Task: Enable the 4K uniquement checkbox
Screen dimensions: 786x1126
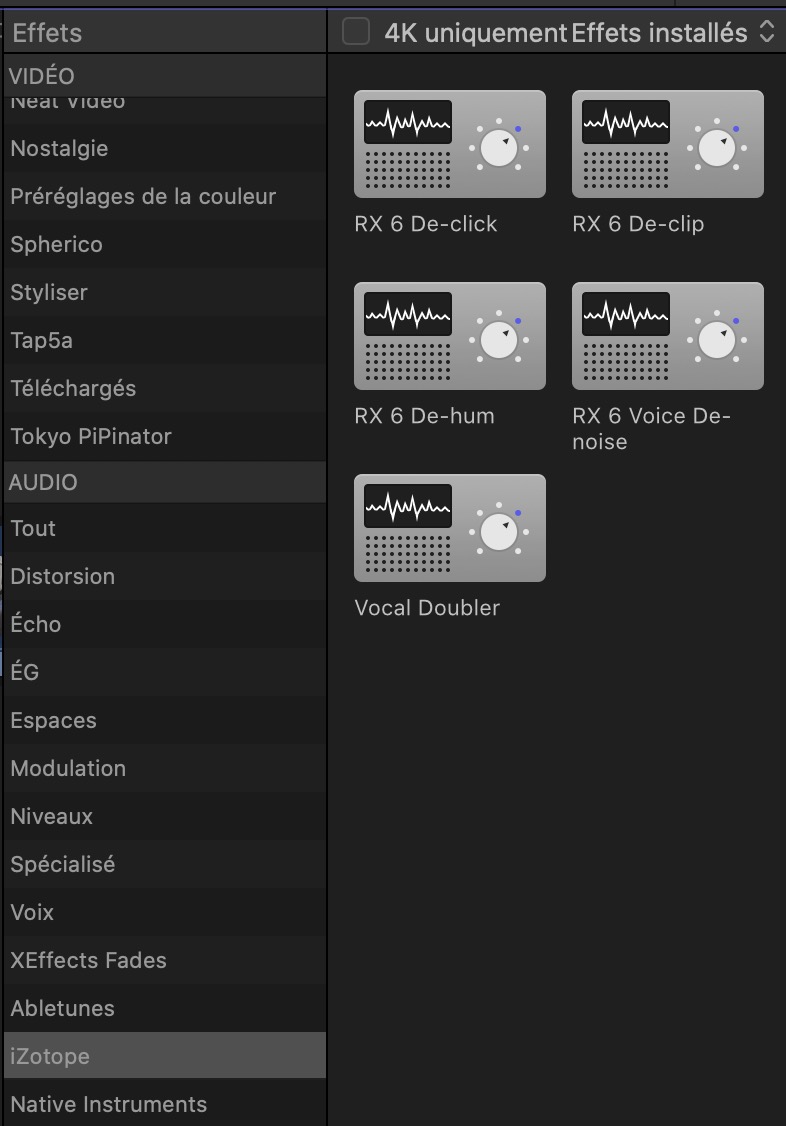Action: click(356, 32)
